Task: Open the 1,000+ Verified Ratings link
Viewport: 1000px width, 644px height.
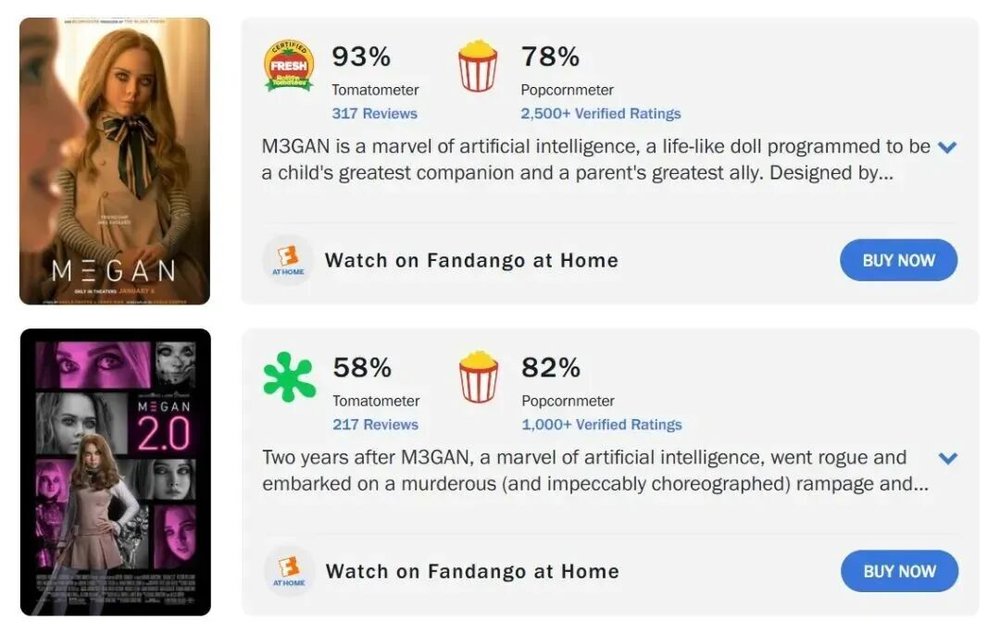Action: pos(601,425)
